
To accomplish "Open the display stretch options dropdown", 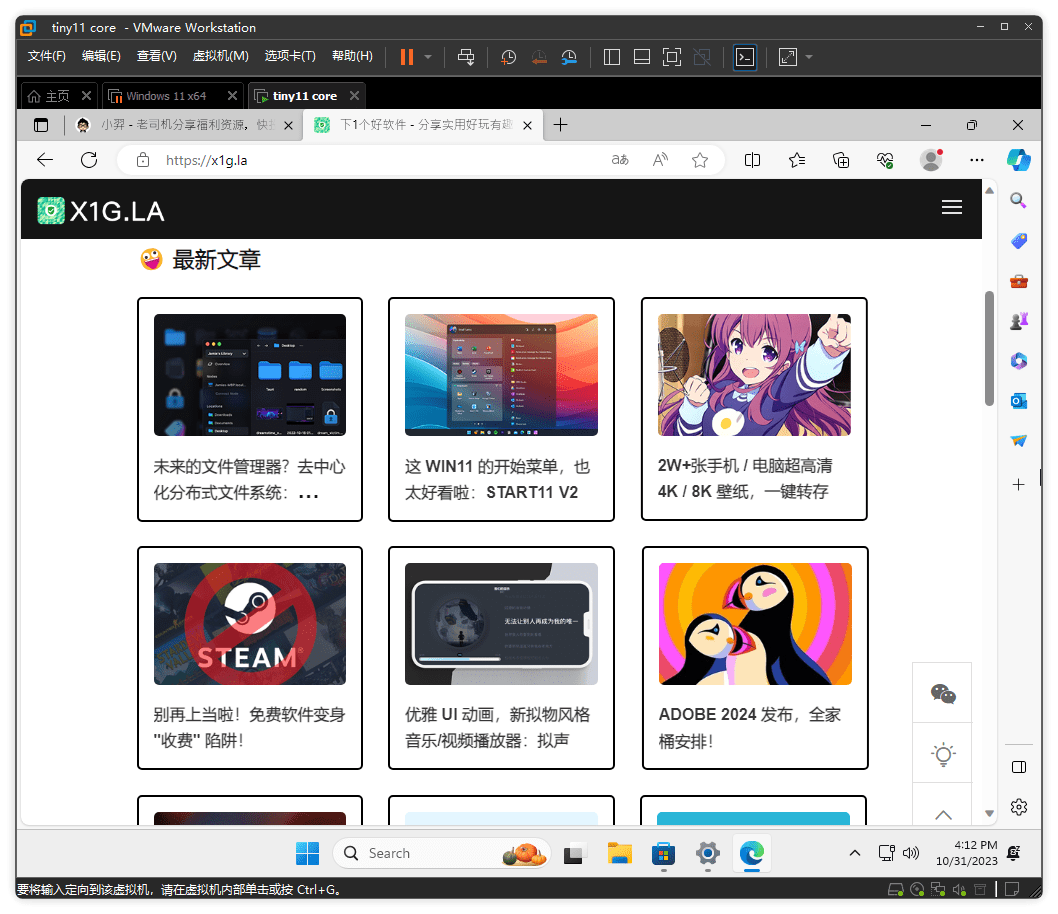I will [806, 57].
